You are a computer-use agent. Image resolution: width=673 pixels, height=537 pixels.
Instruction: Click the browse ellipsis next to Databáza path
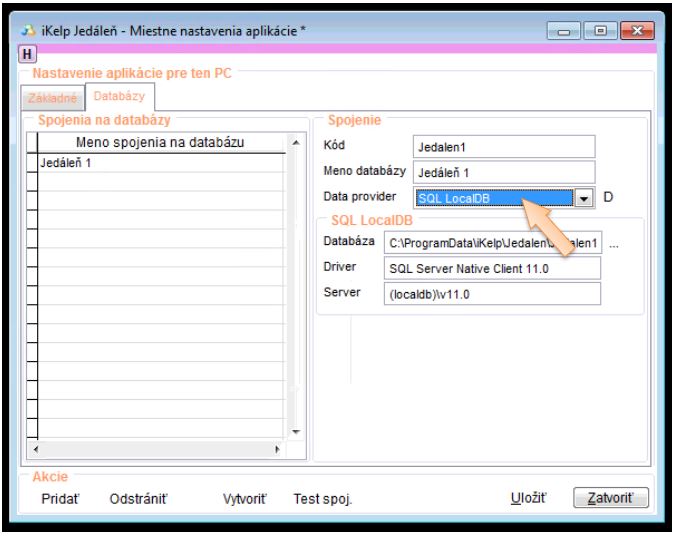[x=614, y=243]
